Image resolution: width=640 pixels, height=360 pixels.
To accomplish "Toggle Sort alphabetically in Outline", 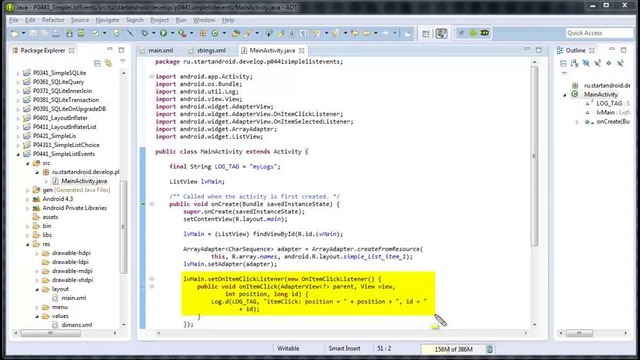I will [575, 63].
